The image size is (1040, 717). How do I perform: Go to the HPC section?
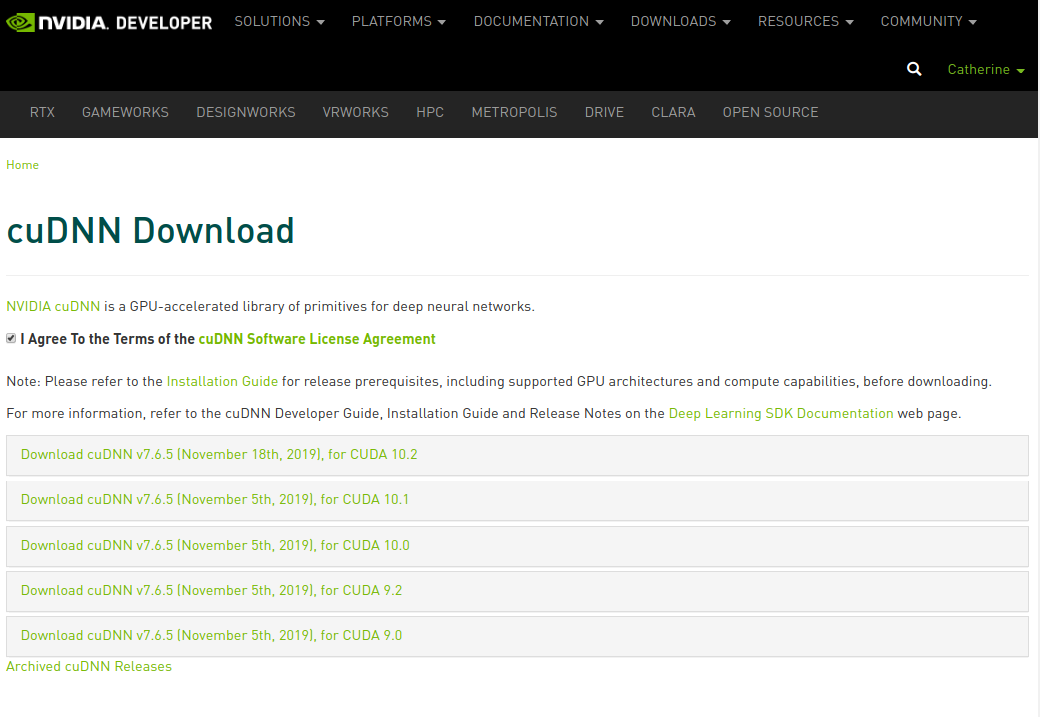pos(430,112)
